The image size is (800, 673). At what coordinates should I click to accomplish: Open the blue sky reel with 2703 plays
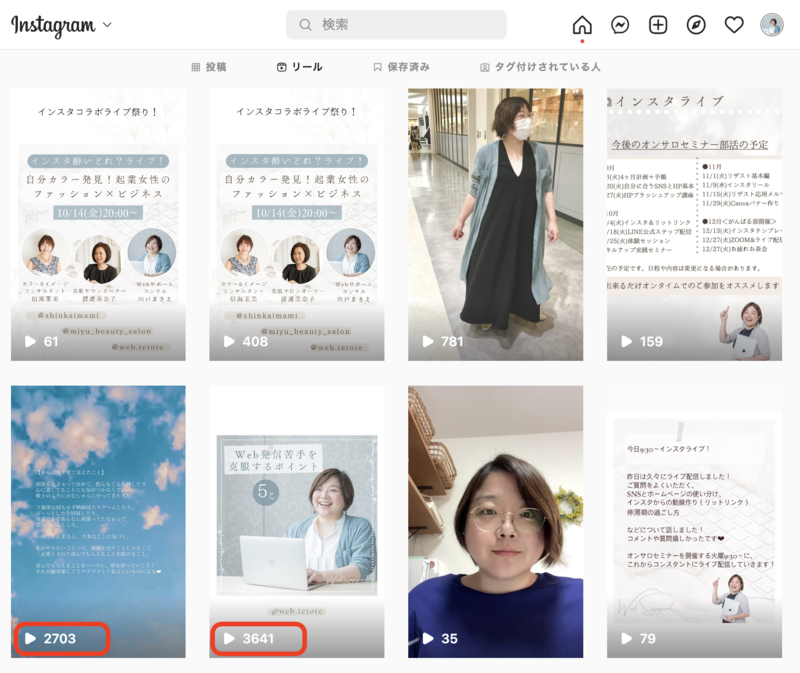point(98,521)
